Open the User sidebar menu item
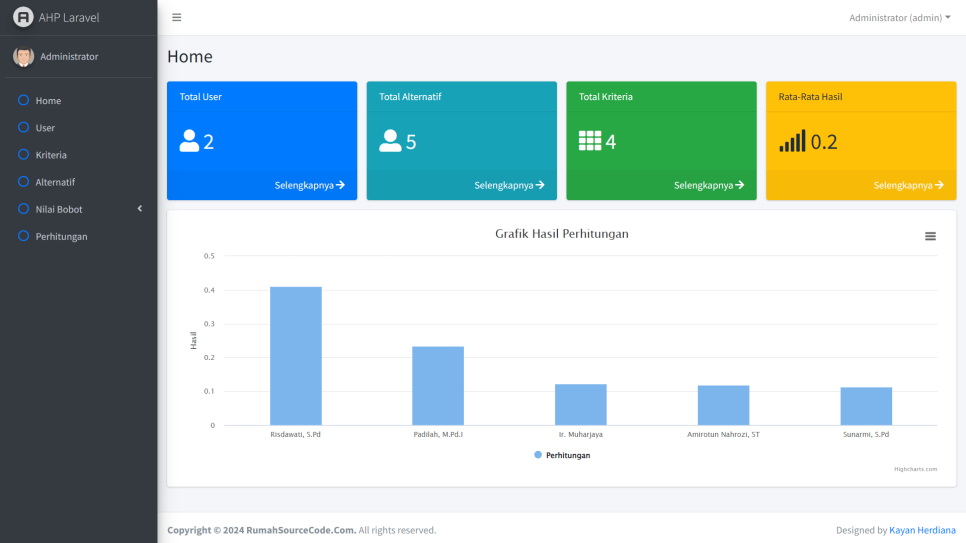The width and height of the screenshot is (966, 543). coord(45,128)
